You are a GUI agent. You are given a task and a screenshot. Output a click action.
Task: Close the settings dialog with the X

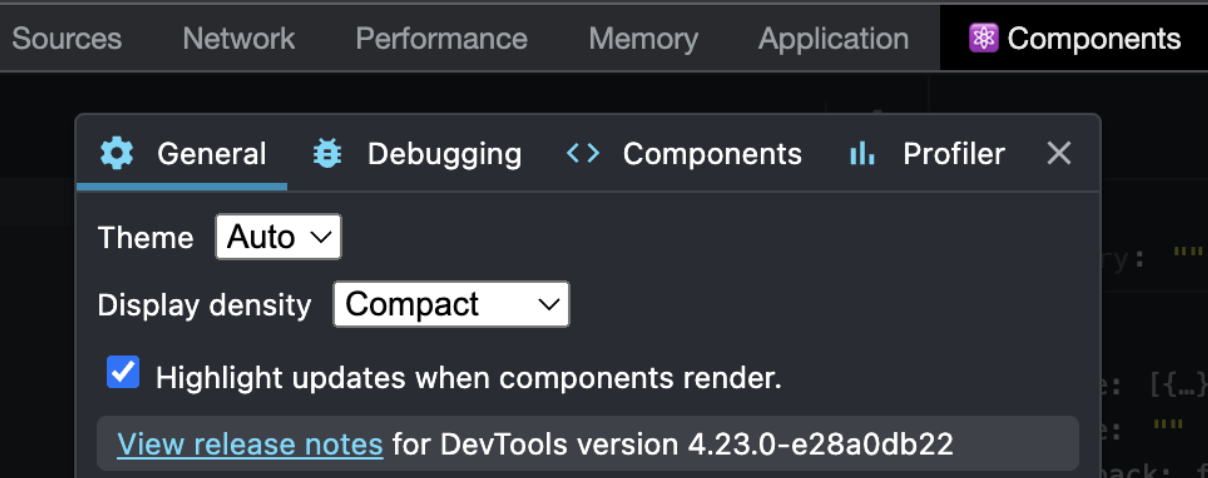coord(1059,153)
